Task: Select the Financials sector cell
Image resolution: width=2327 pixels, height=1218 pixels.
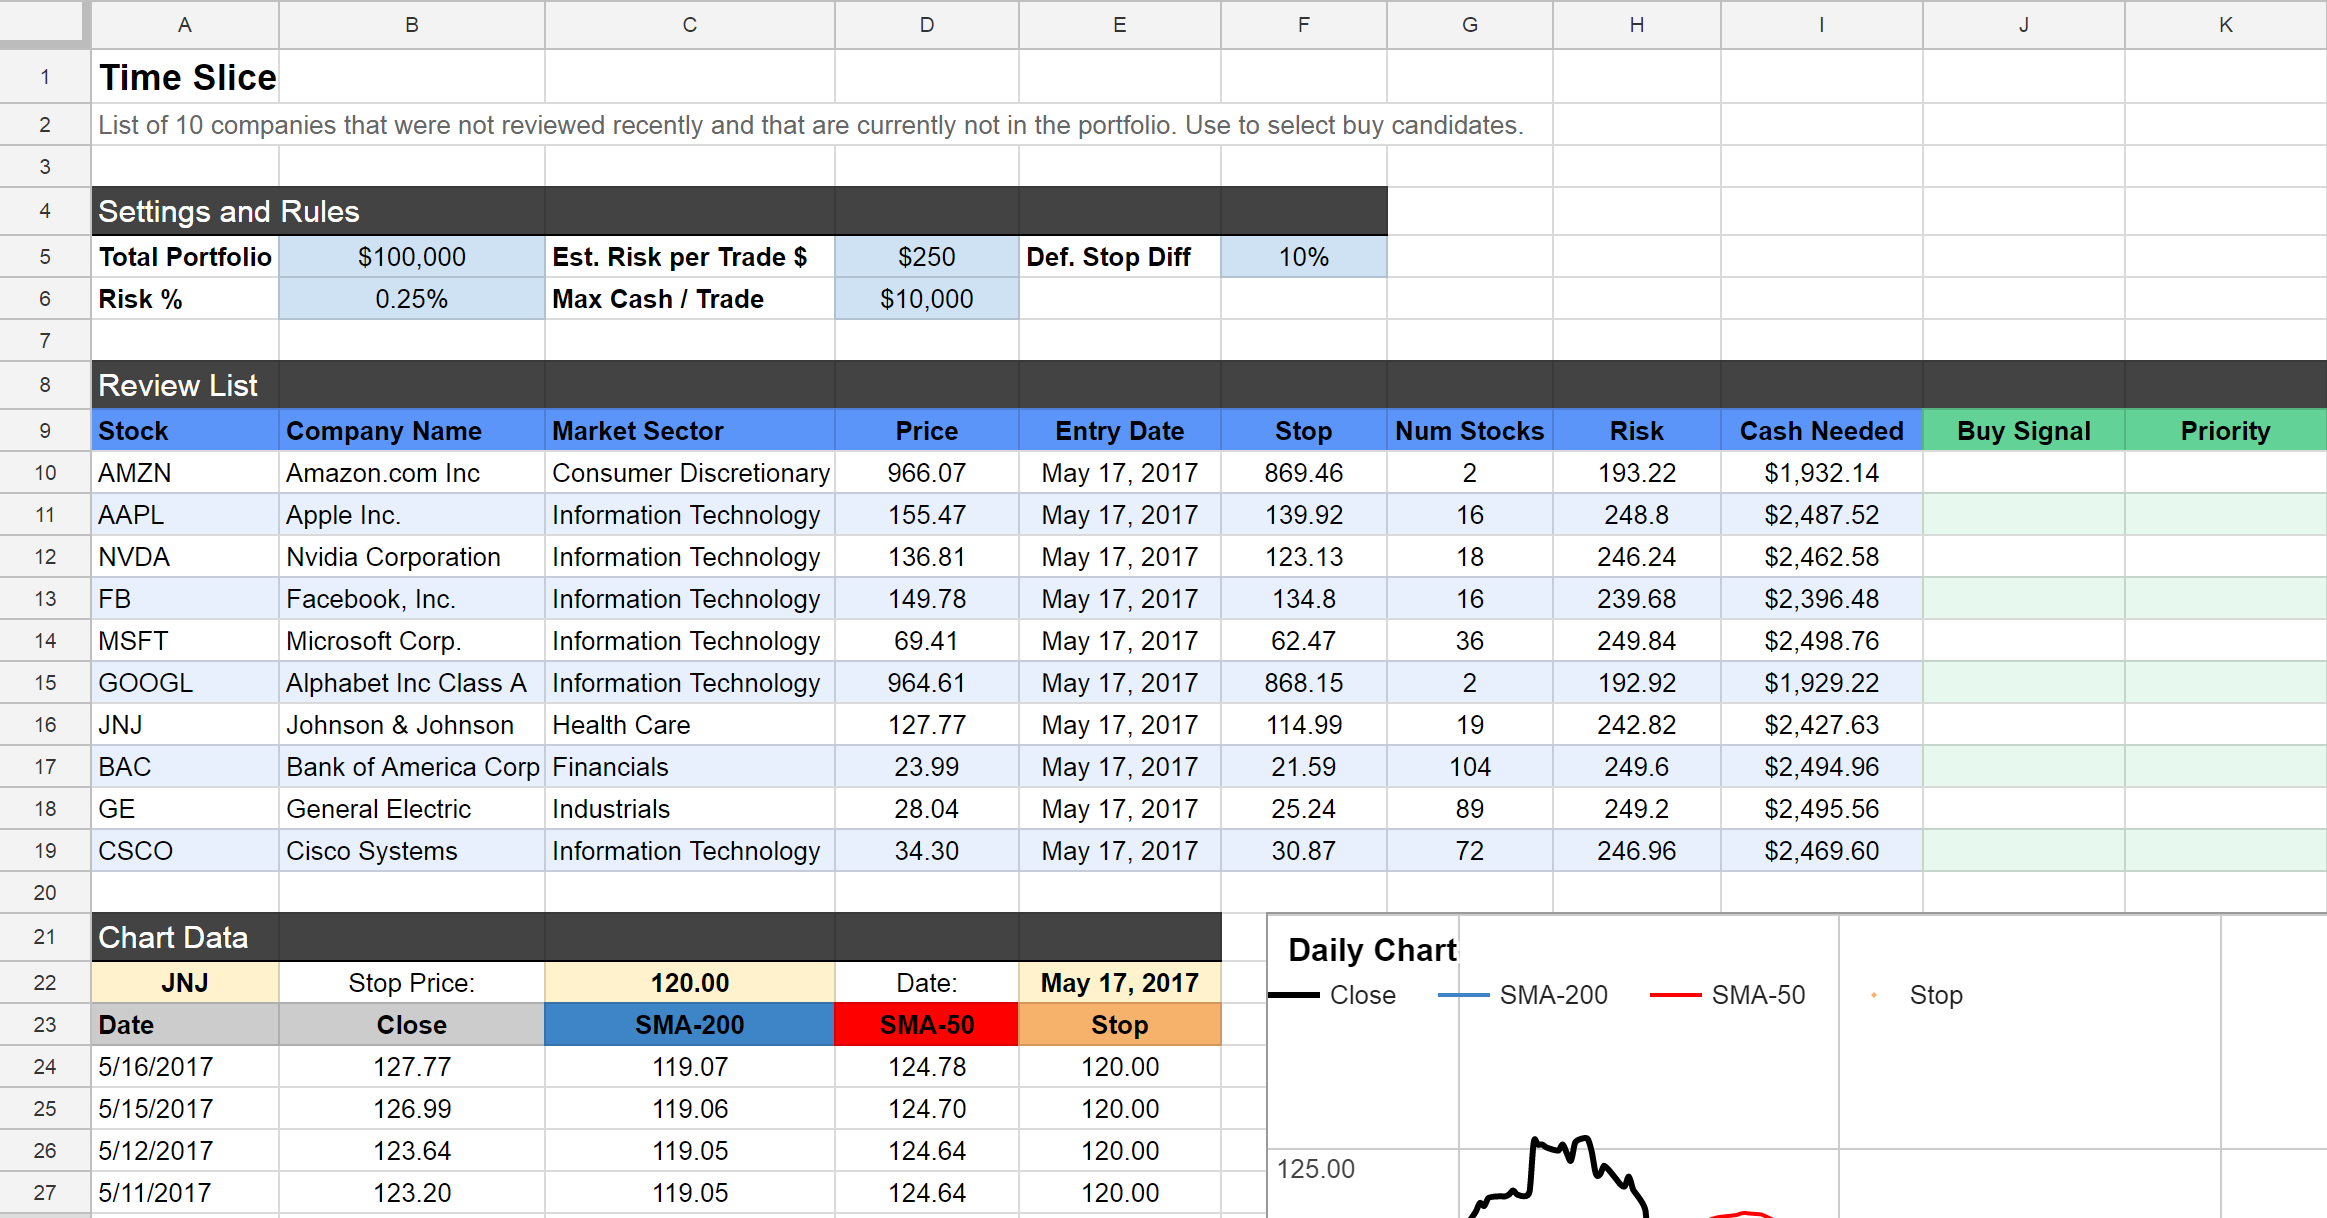Action: click(x=690, y=767)
